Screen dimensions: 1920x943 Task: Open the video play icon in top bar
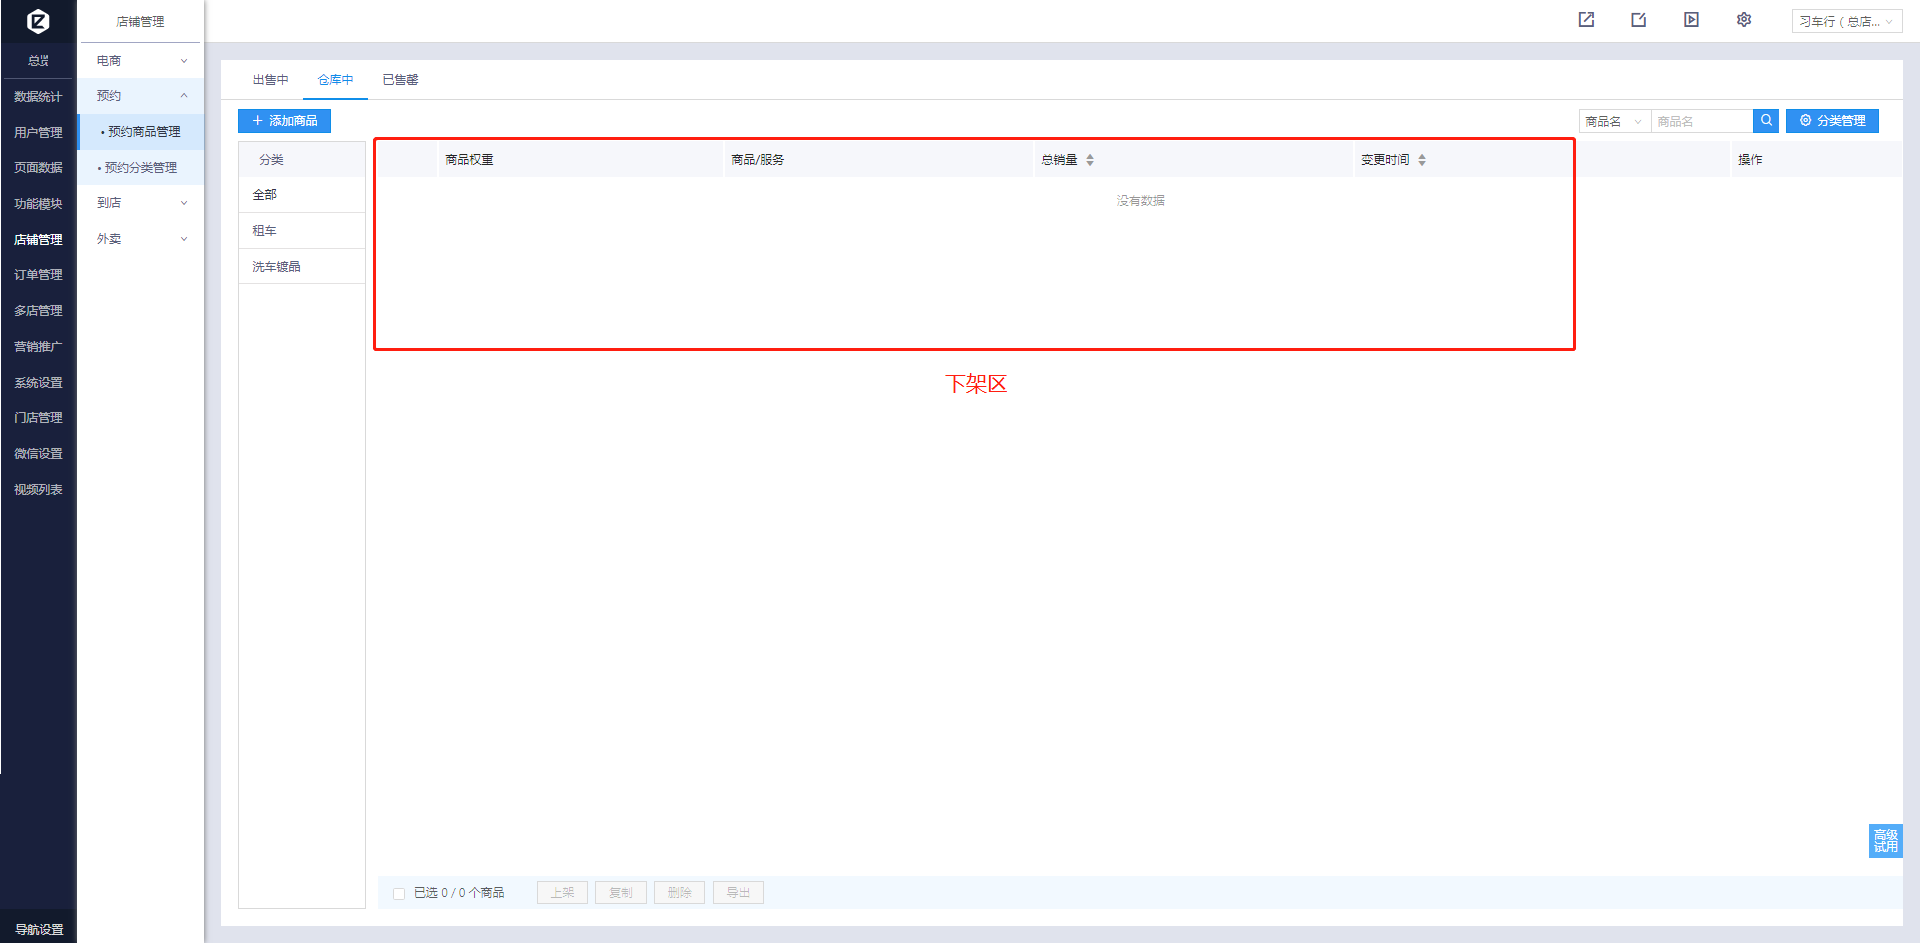tap(1691, 20)
